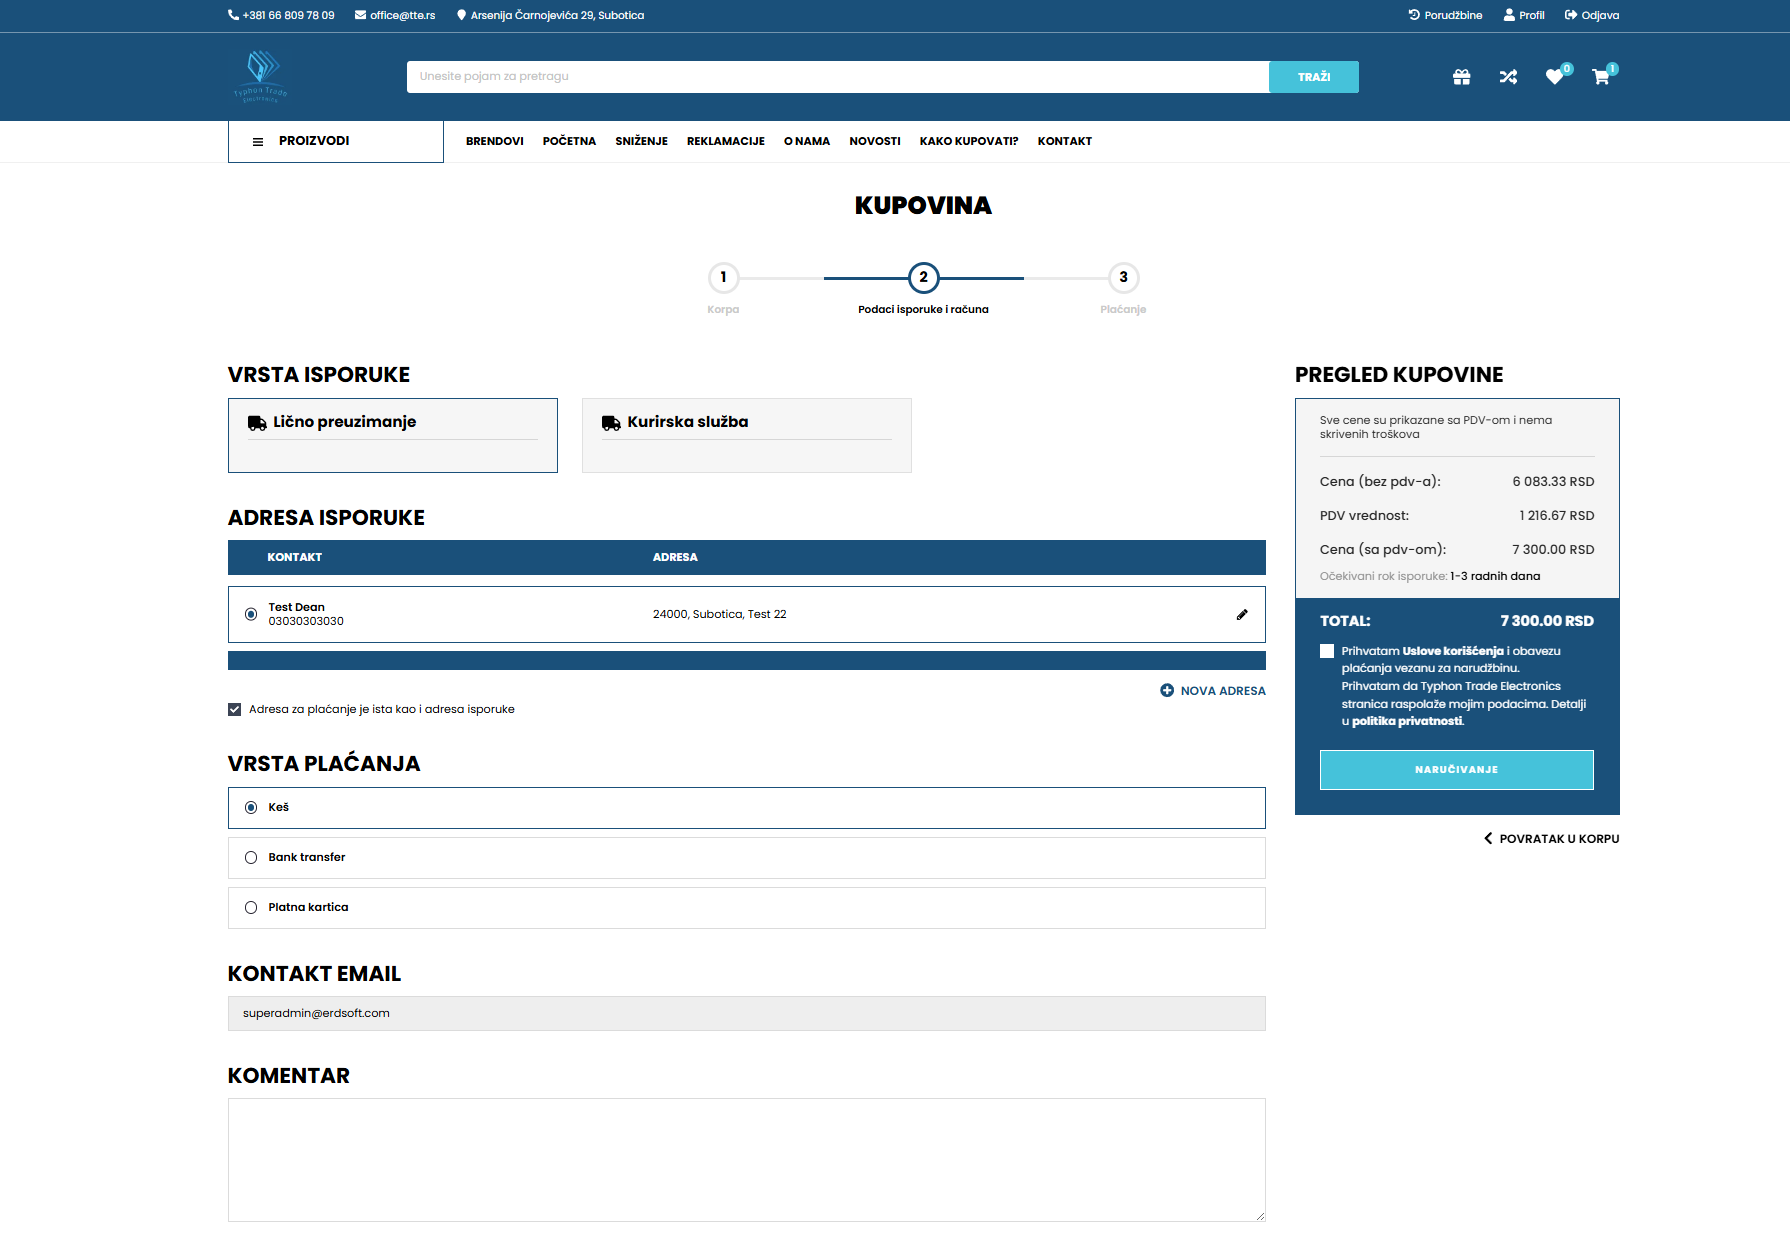Open the shopping cart icon
The image size is (1790, 1255).
tap(1601, 77)
